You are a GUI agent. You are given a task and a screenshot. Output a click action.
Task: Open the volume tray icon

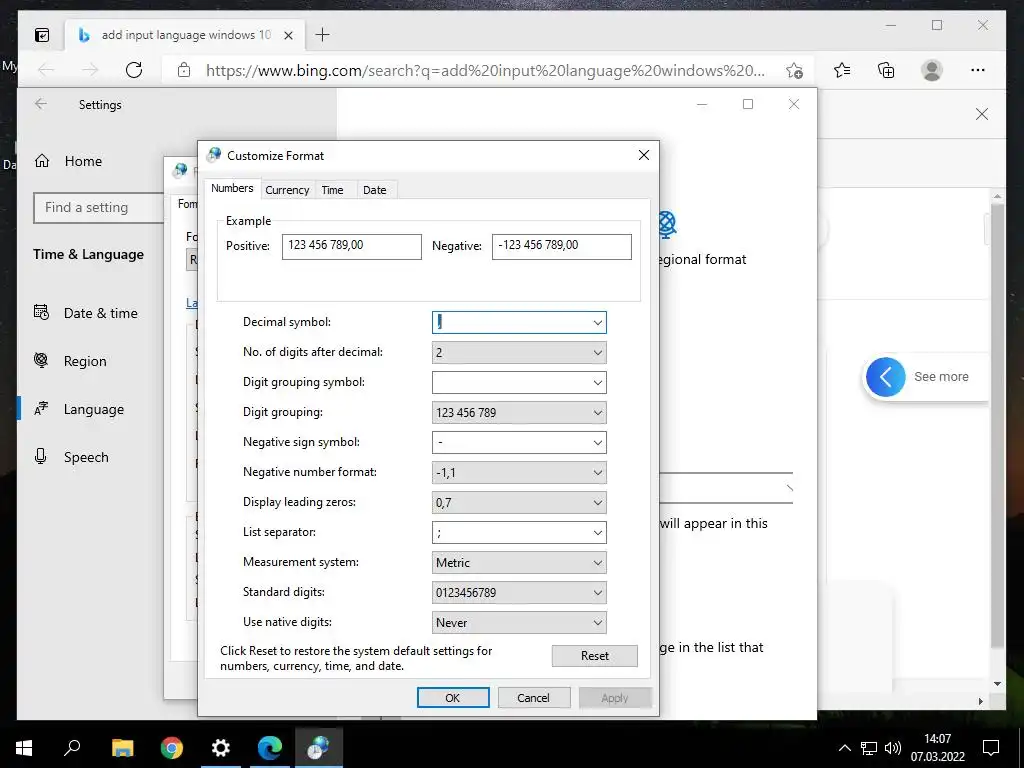pos(893,748)
